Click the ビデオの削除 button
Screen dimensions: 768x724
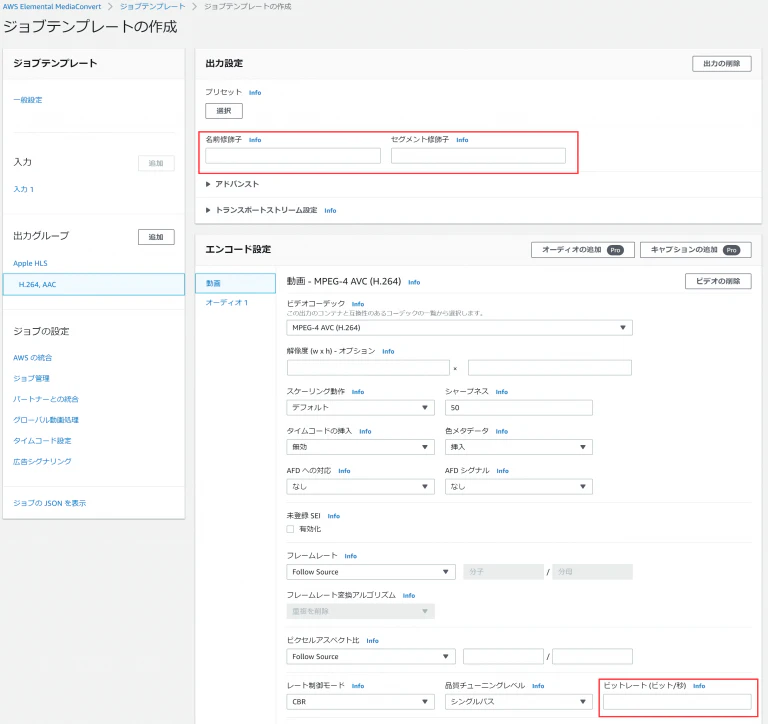(718, 281)
